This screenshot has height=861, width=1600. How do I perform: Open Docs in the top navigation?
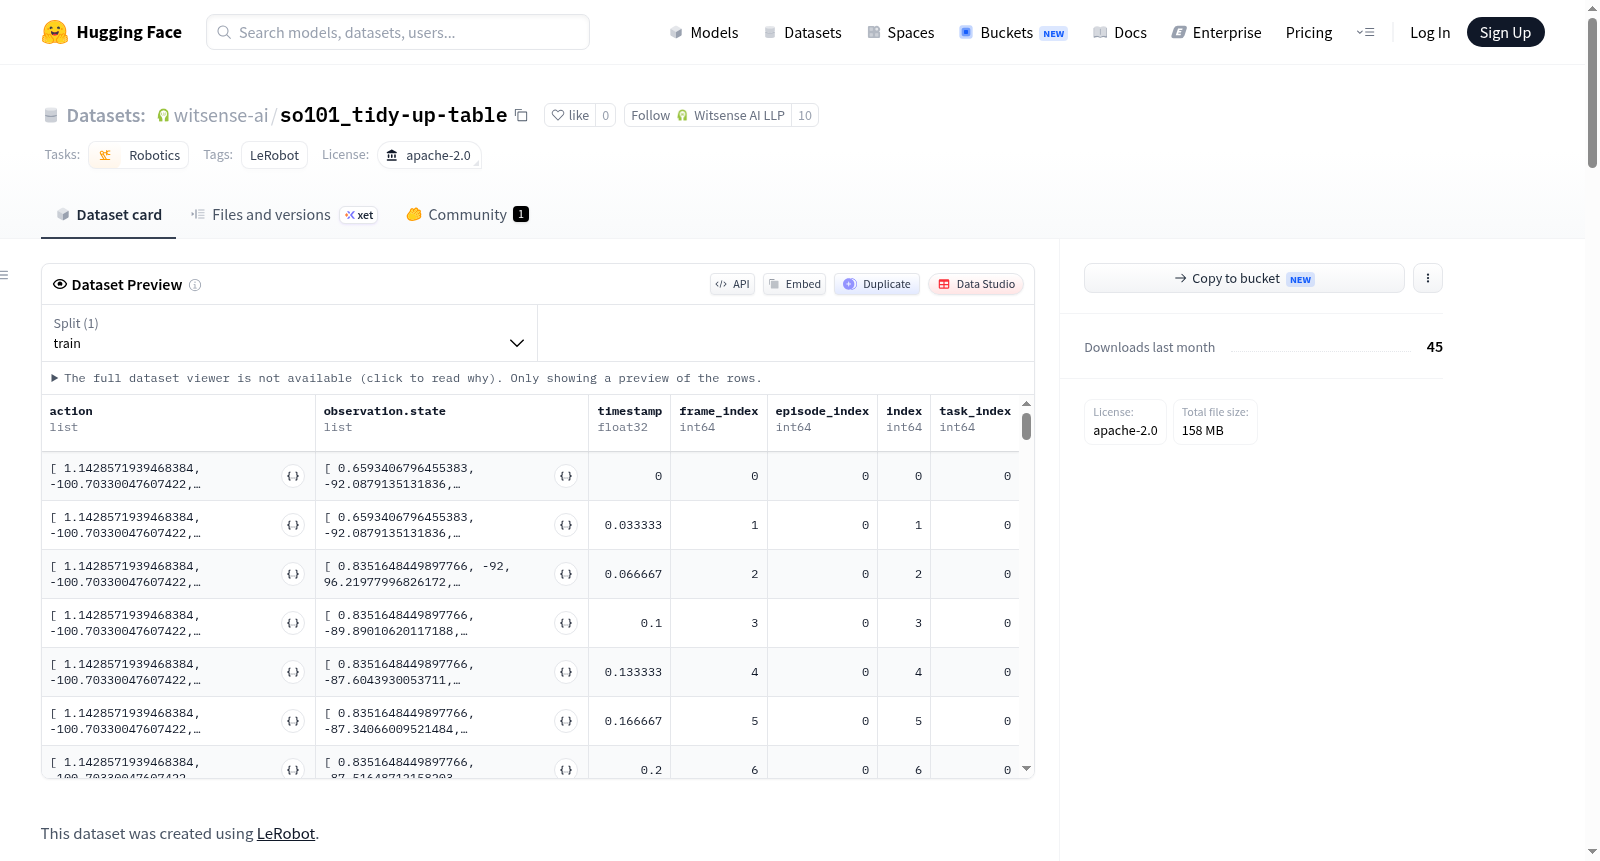(1120, 32)
